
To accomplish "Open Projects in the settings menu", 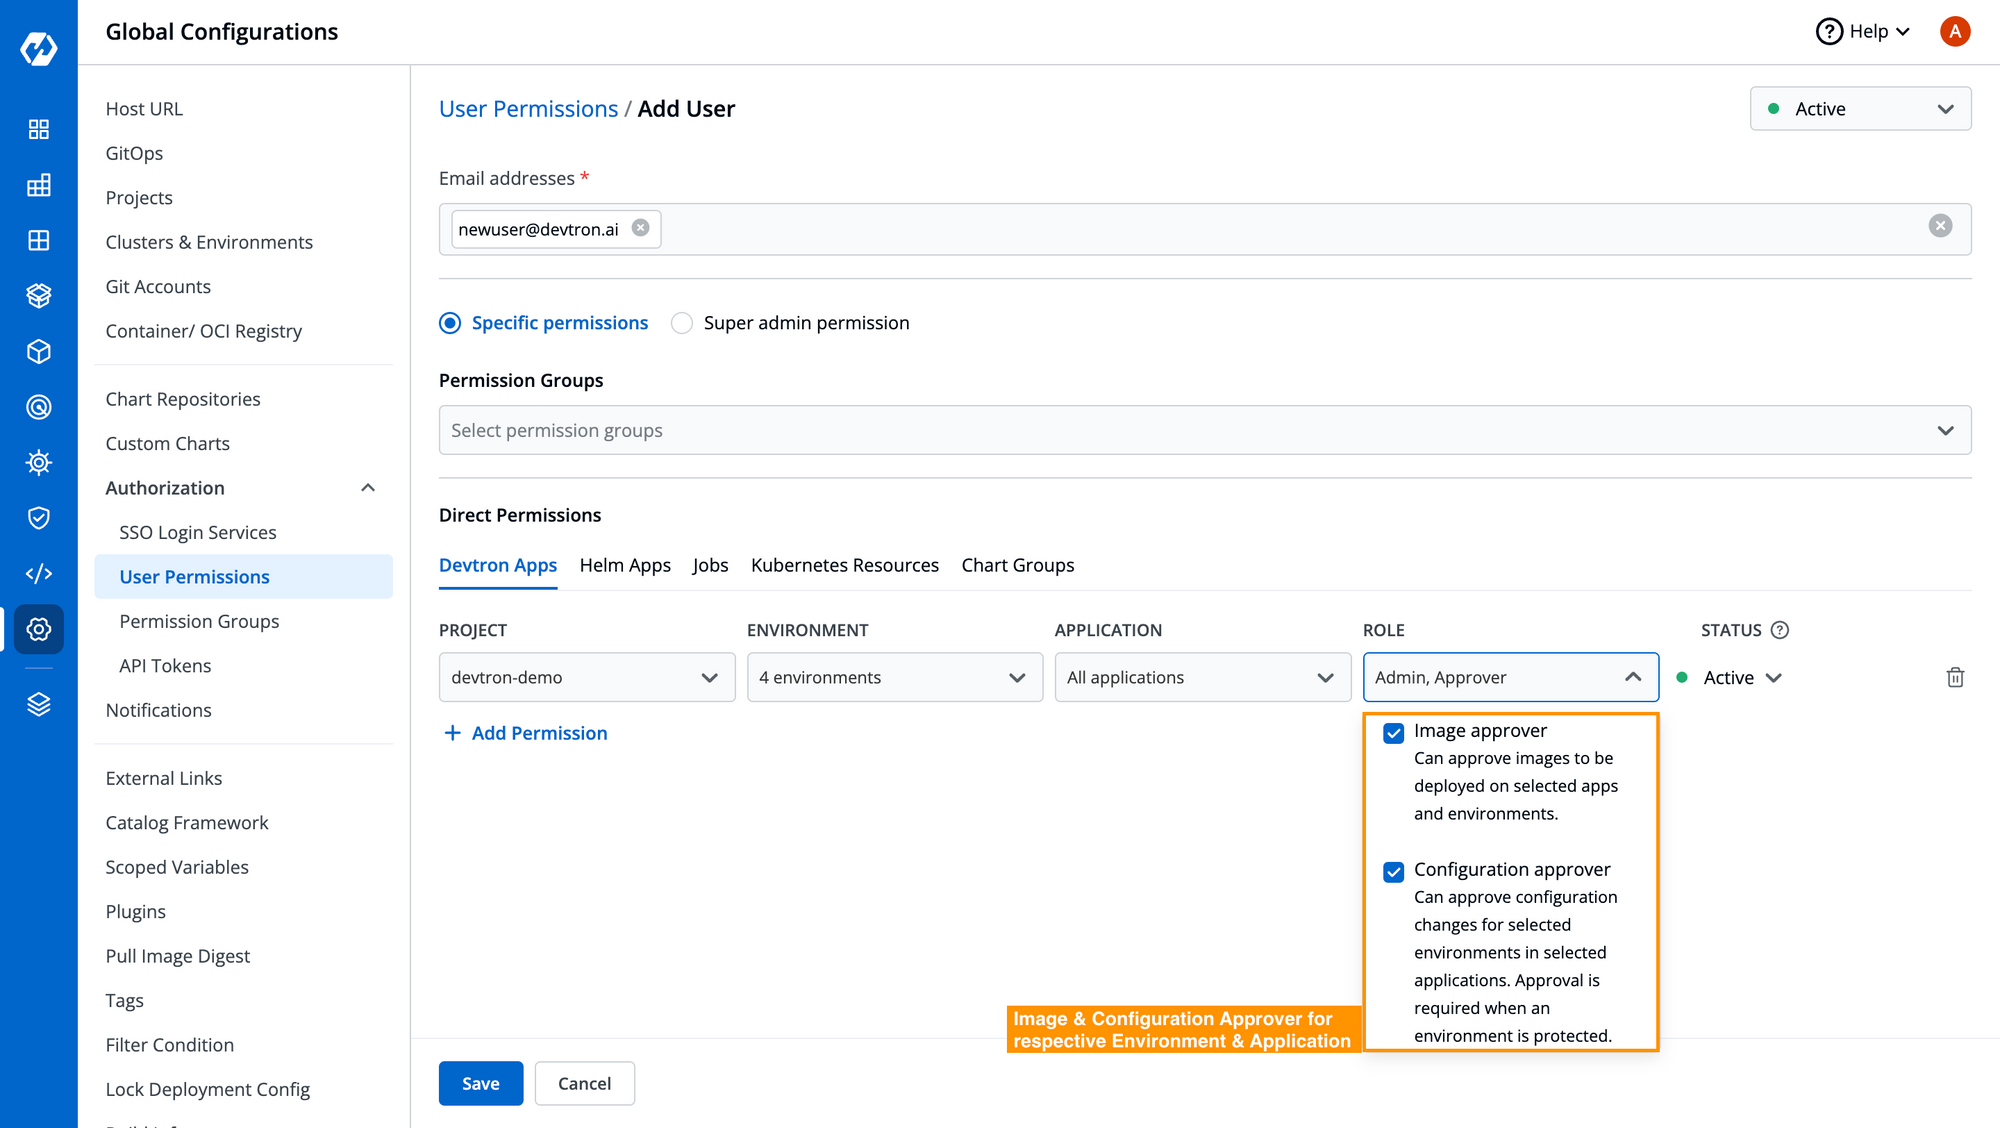I will tap(139, 198).
